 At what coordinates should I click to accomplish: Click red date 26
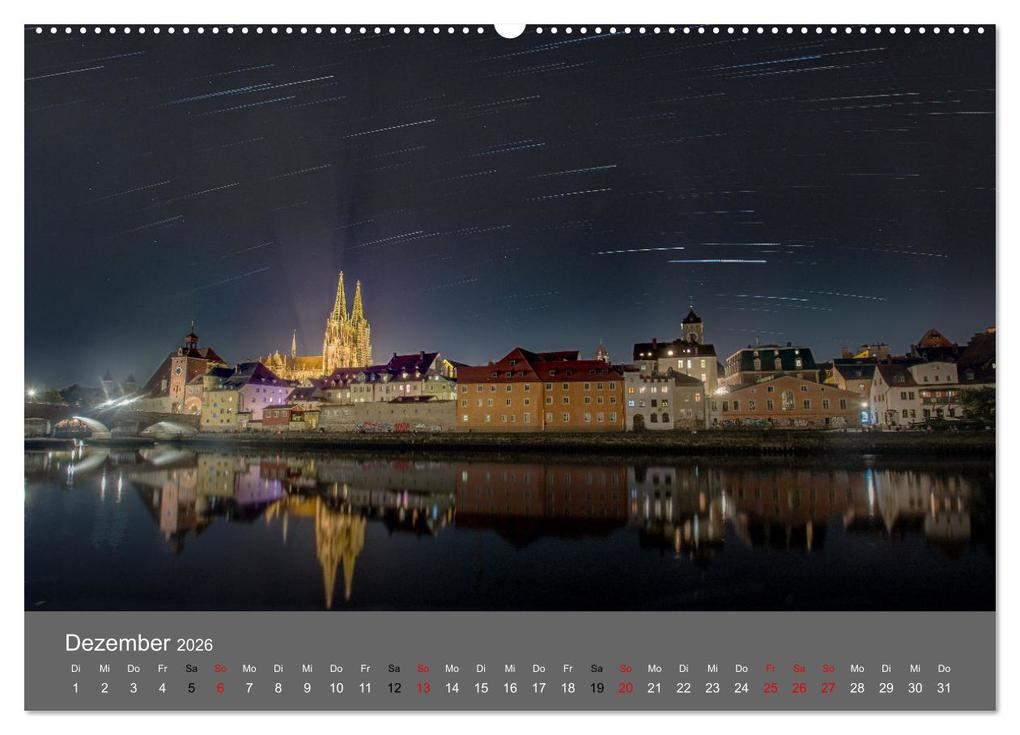799,688
